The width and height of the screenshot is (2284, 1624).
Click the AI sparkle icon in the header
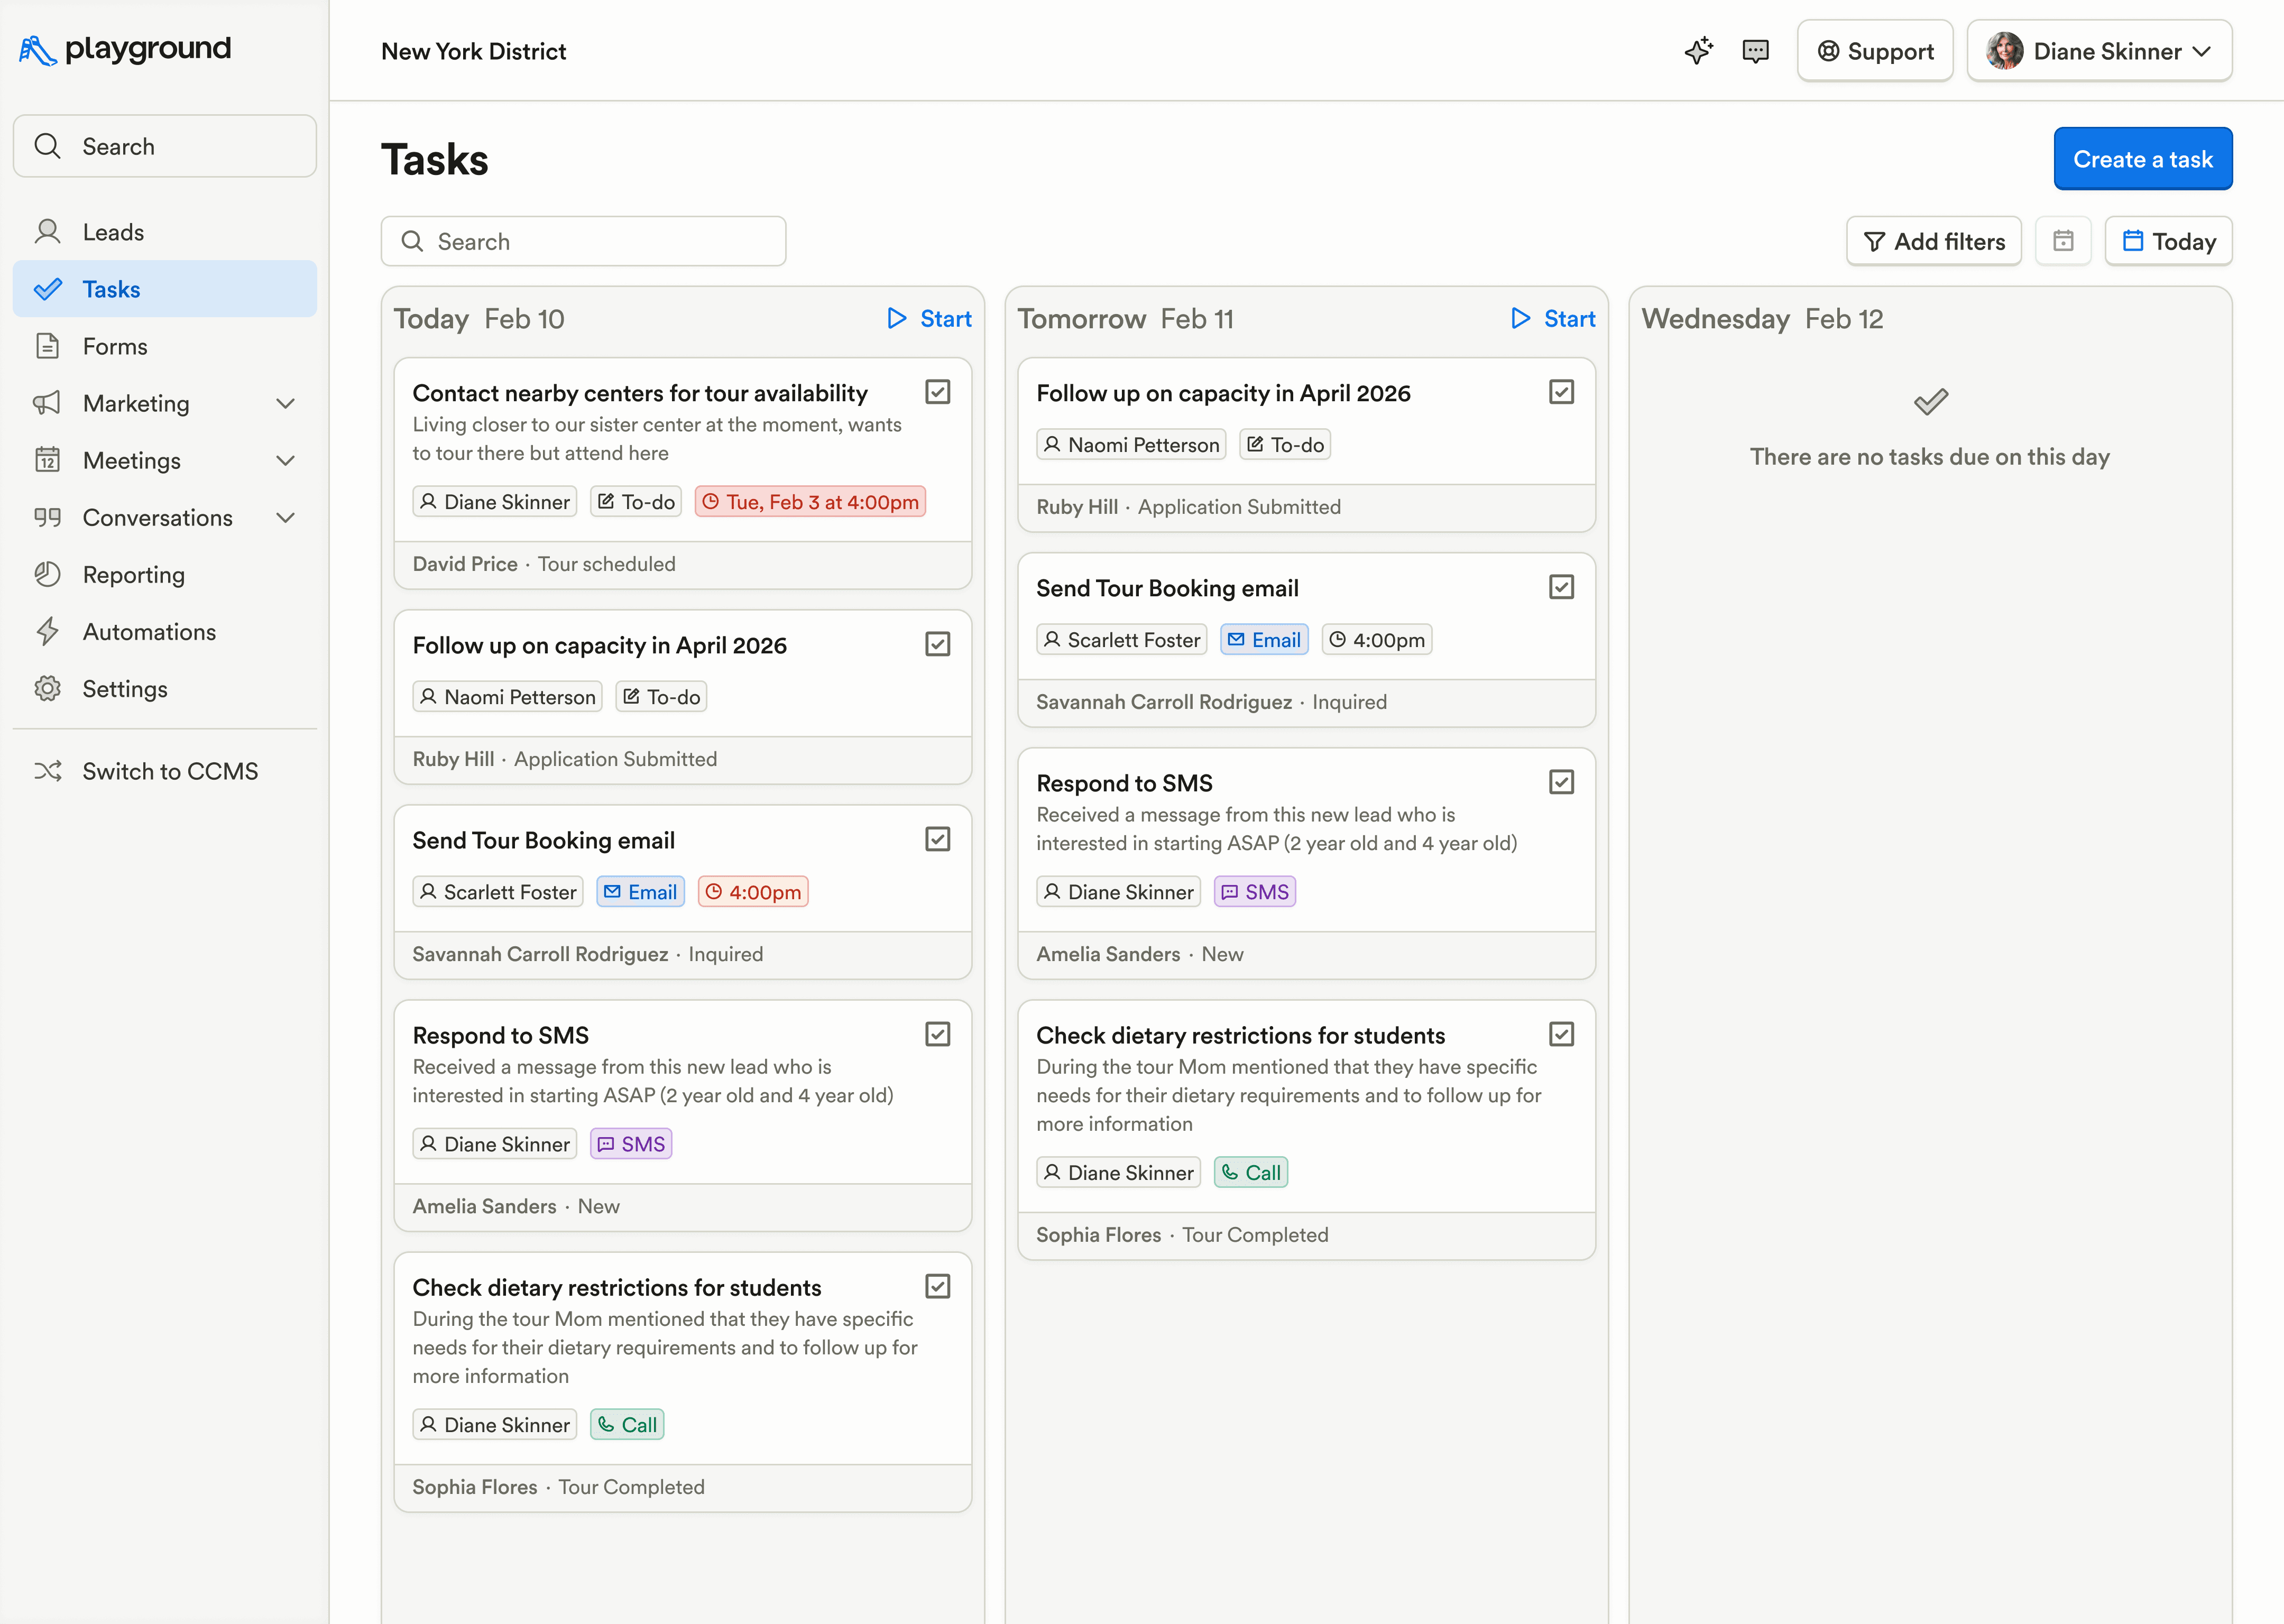tap(1698, 51)
